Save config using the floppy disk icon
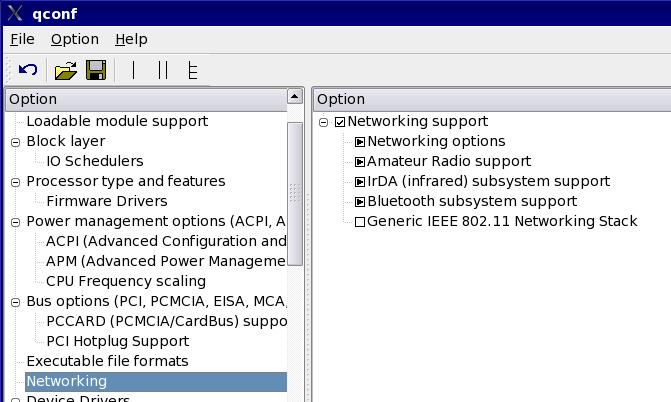Screen dimensions: 671x402 tap(96, 70)
